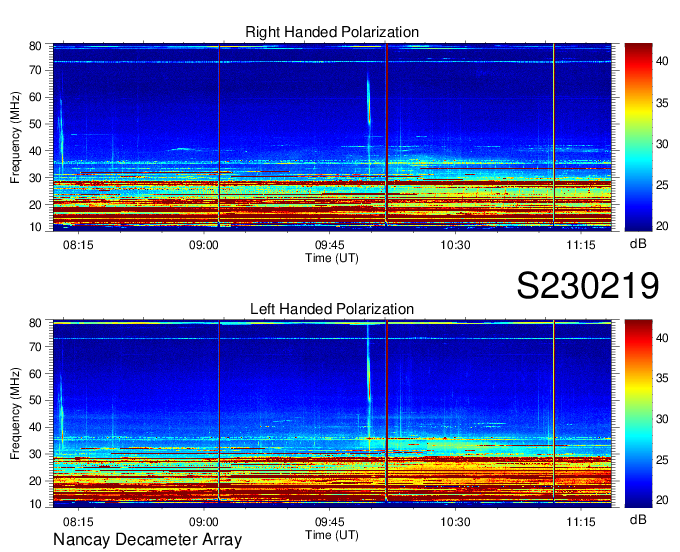The image size is (680, 552).
Task: Click the 'dB' unit label under bottom color bar
Action: tap(638, 519)
